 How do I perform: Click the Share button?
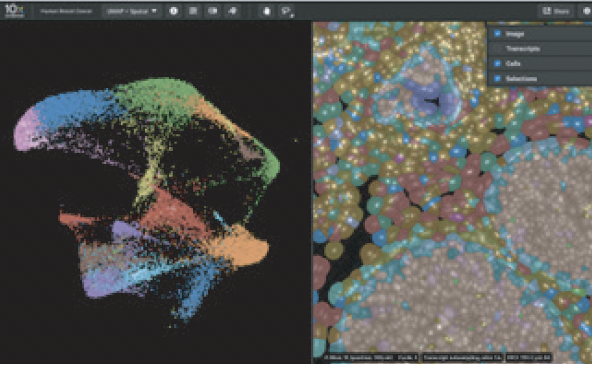click(556, 11)
